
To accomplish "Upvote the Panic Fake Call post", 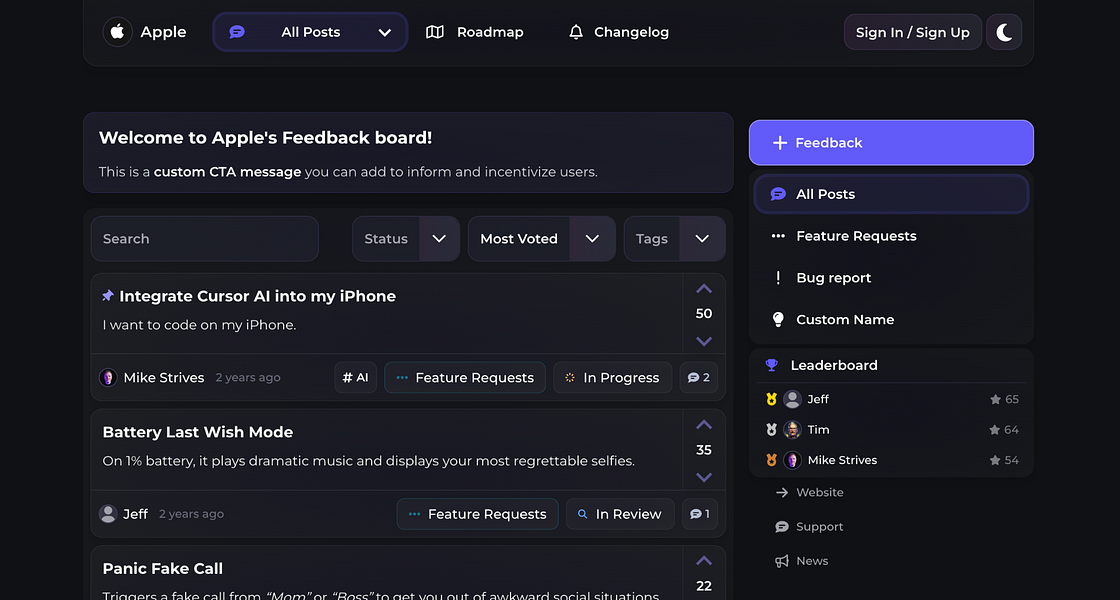I will coord(704,561).
